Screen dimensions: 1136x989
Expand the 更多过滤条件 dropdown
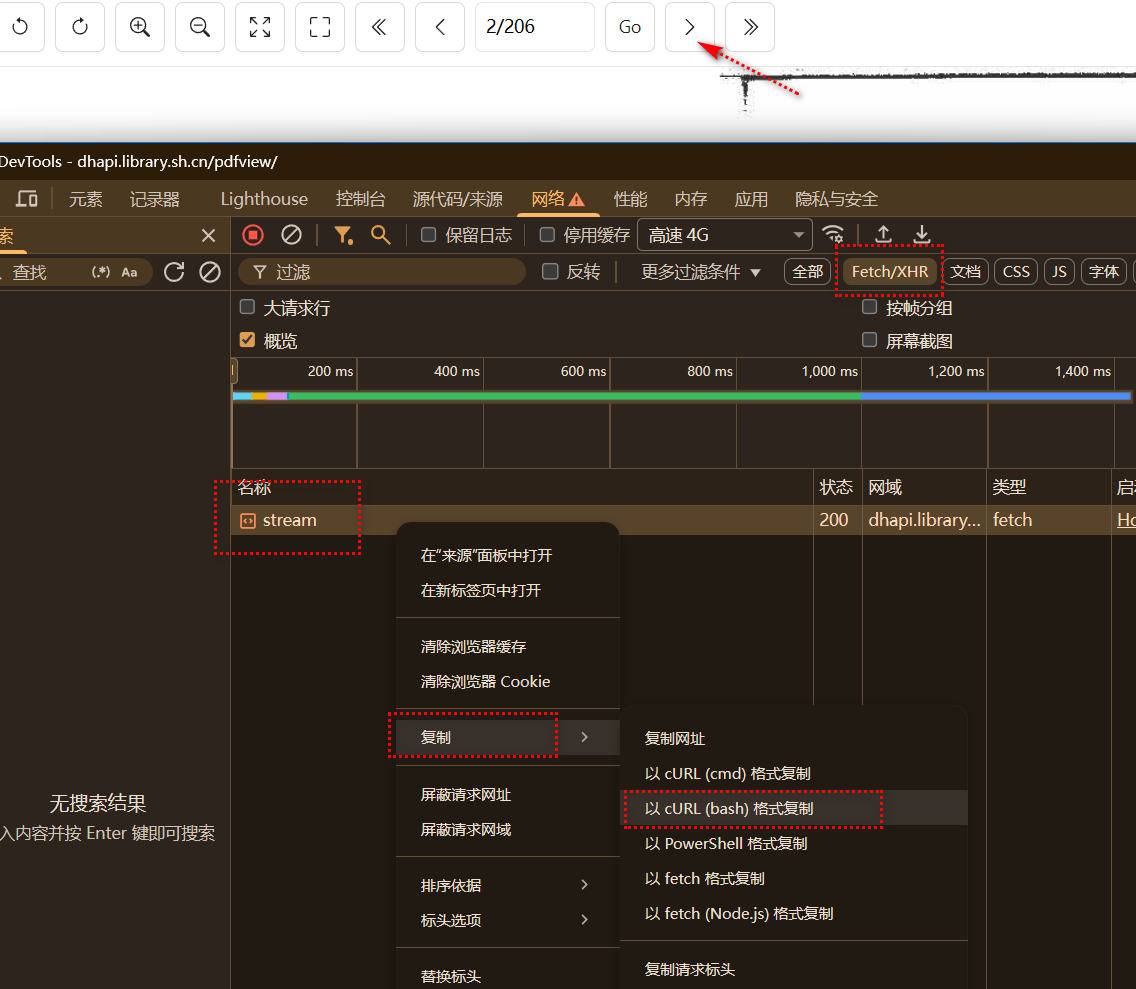pyautogui.click(x=701, y=272)
